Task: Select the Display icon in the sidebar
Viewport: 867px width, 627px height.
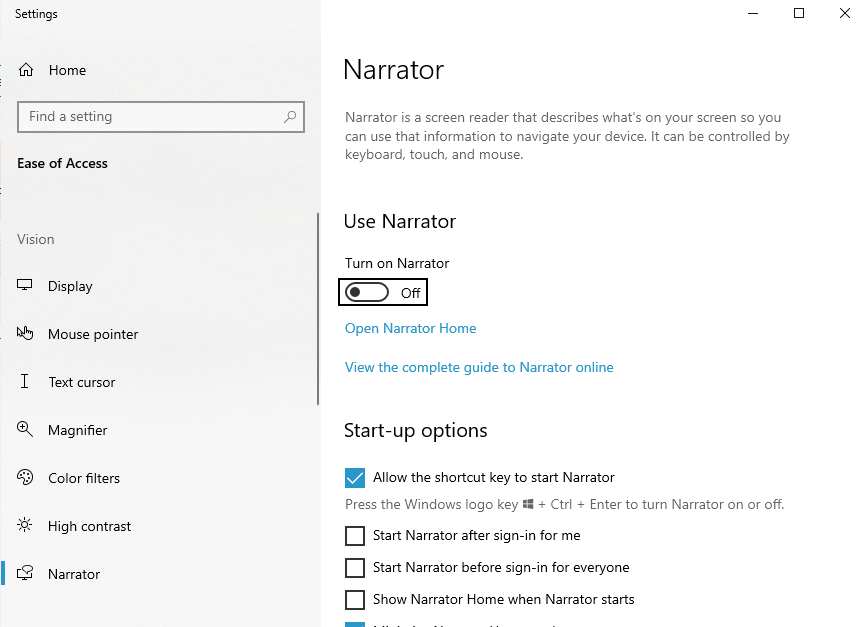Action: pos(24,286)
